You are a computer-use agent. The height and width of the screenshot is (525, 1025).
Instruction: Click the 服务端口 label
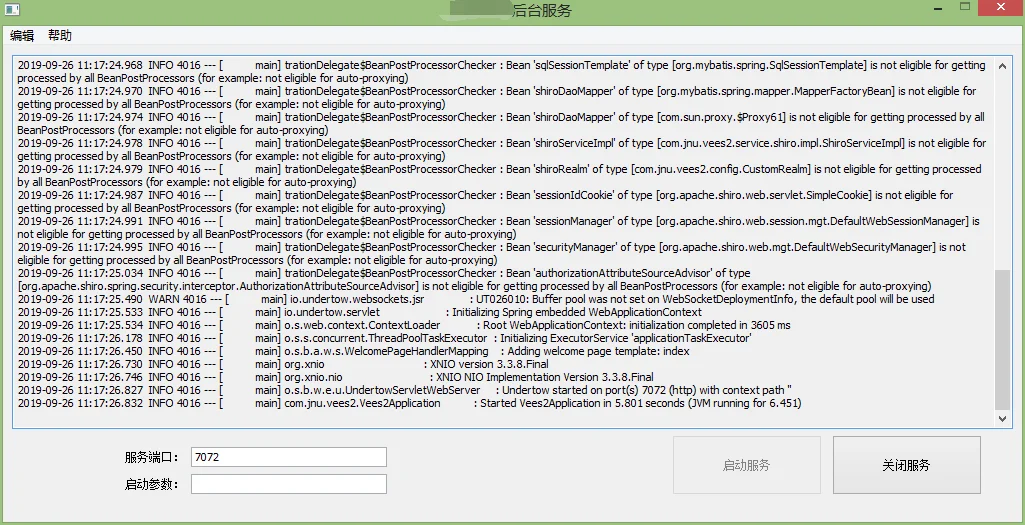(152, 457)
